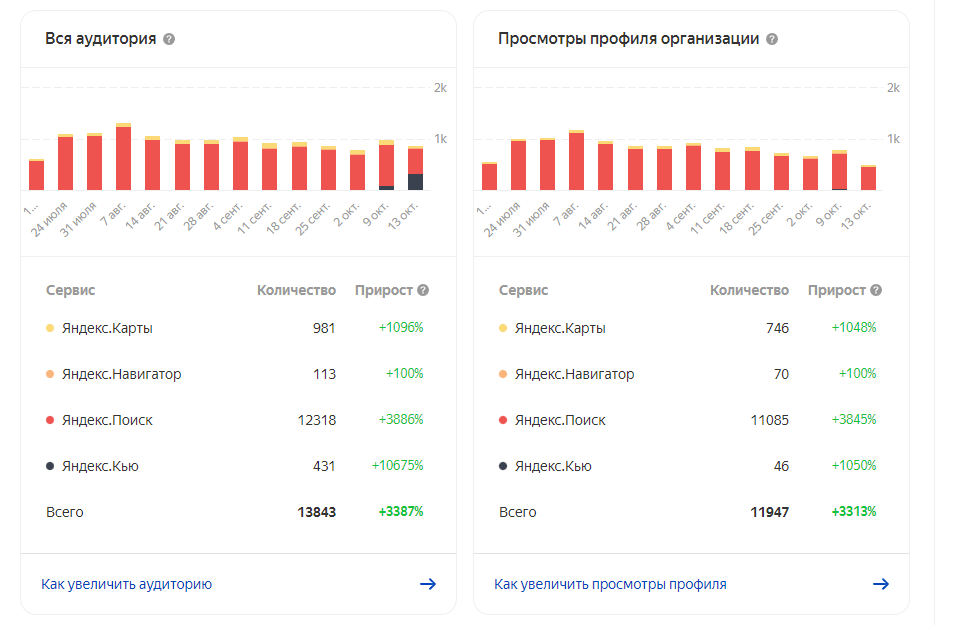
Task: Click the 7 авг. bar in Просмотры профиля chart
Action: point(577,160)
